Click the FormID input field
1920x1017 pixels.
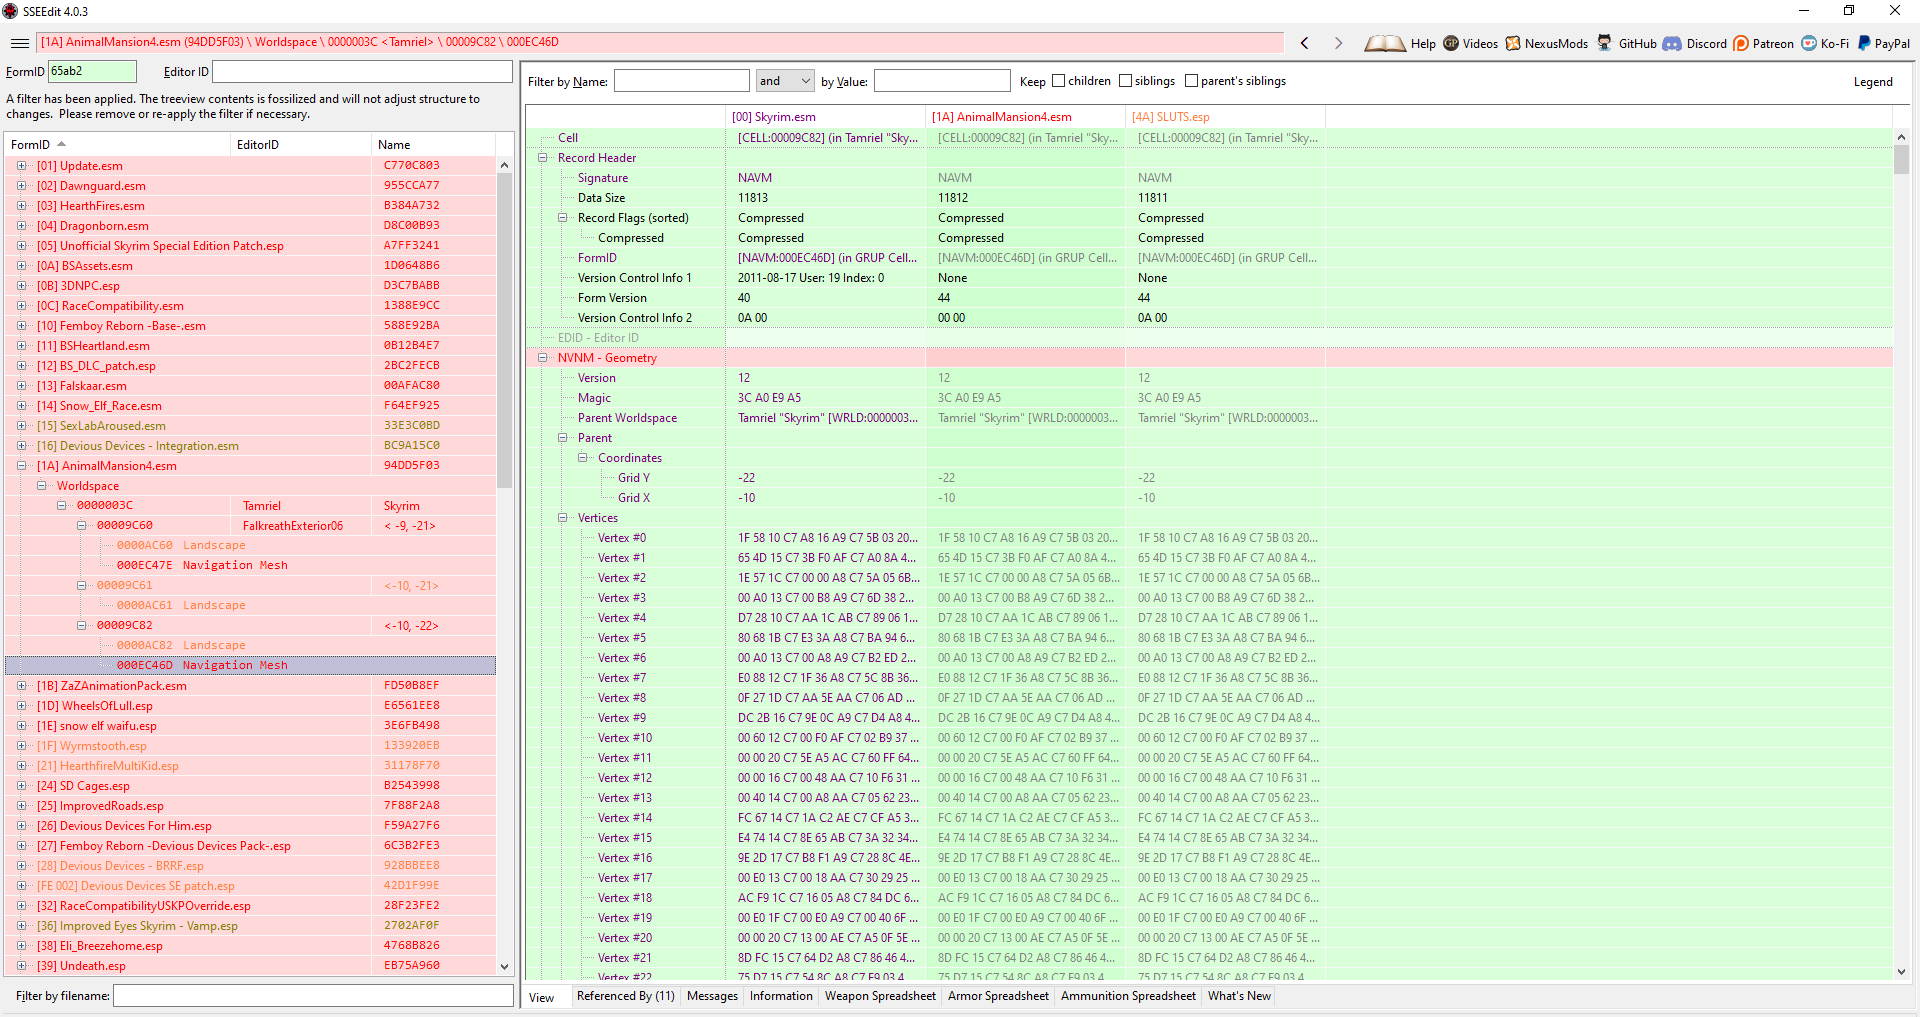coord(92,71)
